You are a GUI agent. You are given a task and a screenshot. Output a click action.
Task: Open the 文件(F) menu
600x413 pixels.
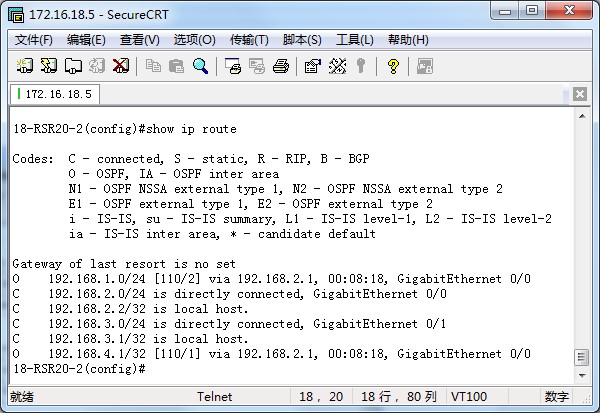pyautogui.click(x=34, y=40)
